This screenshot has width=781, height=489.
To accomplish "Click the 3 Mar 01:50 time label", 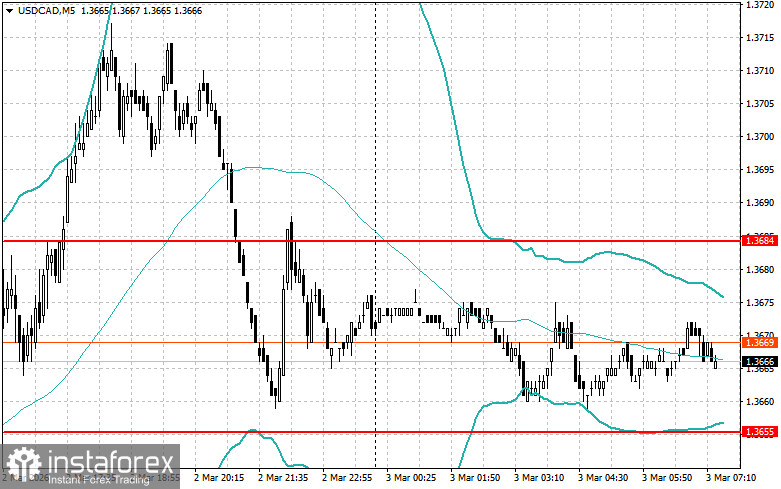I will click(x=475, y=478).
